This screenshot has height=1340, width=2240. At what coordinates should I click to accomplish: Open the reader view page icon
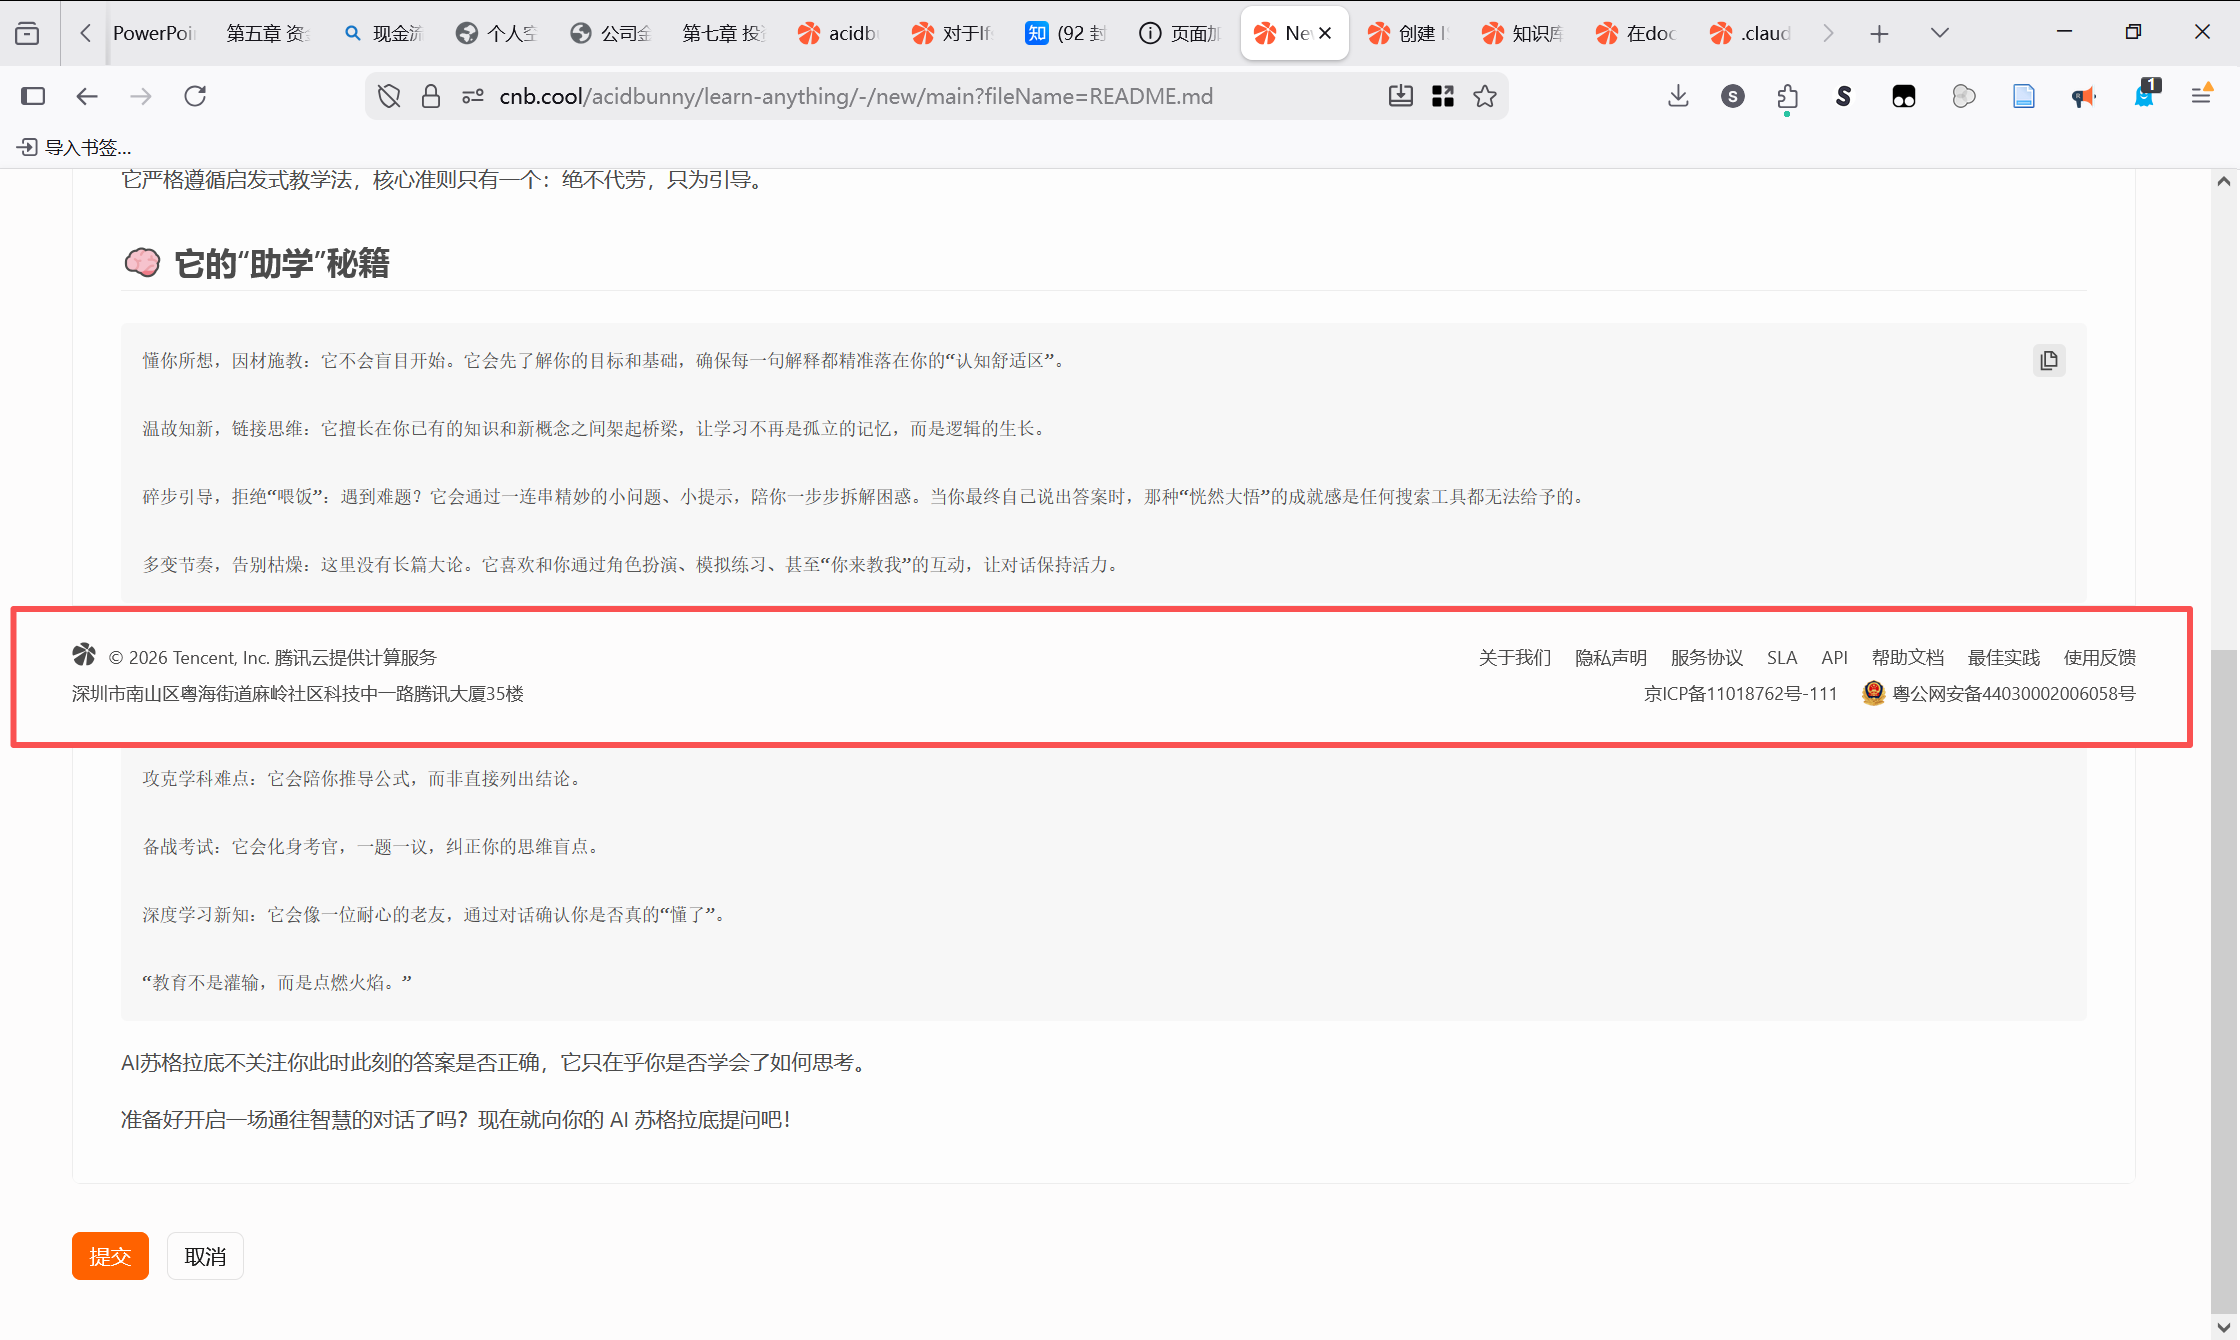(x=2024, y=96)
